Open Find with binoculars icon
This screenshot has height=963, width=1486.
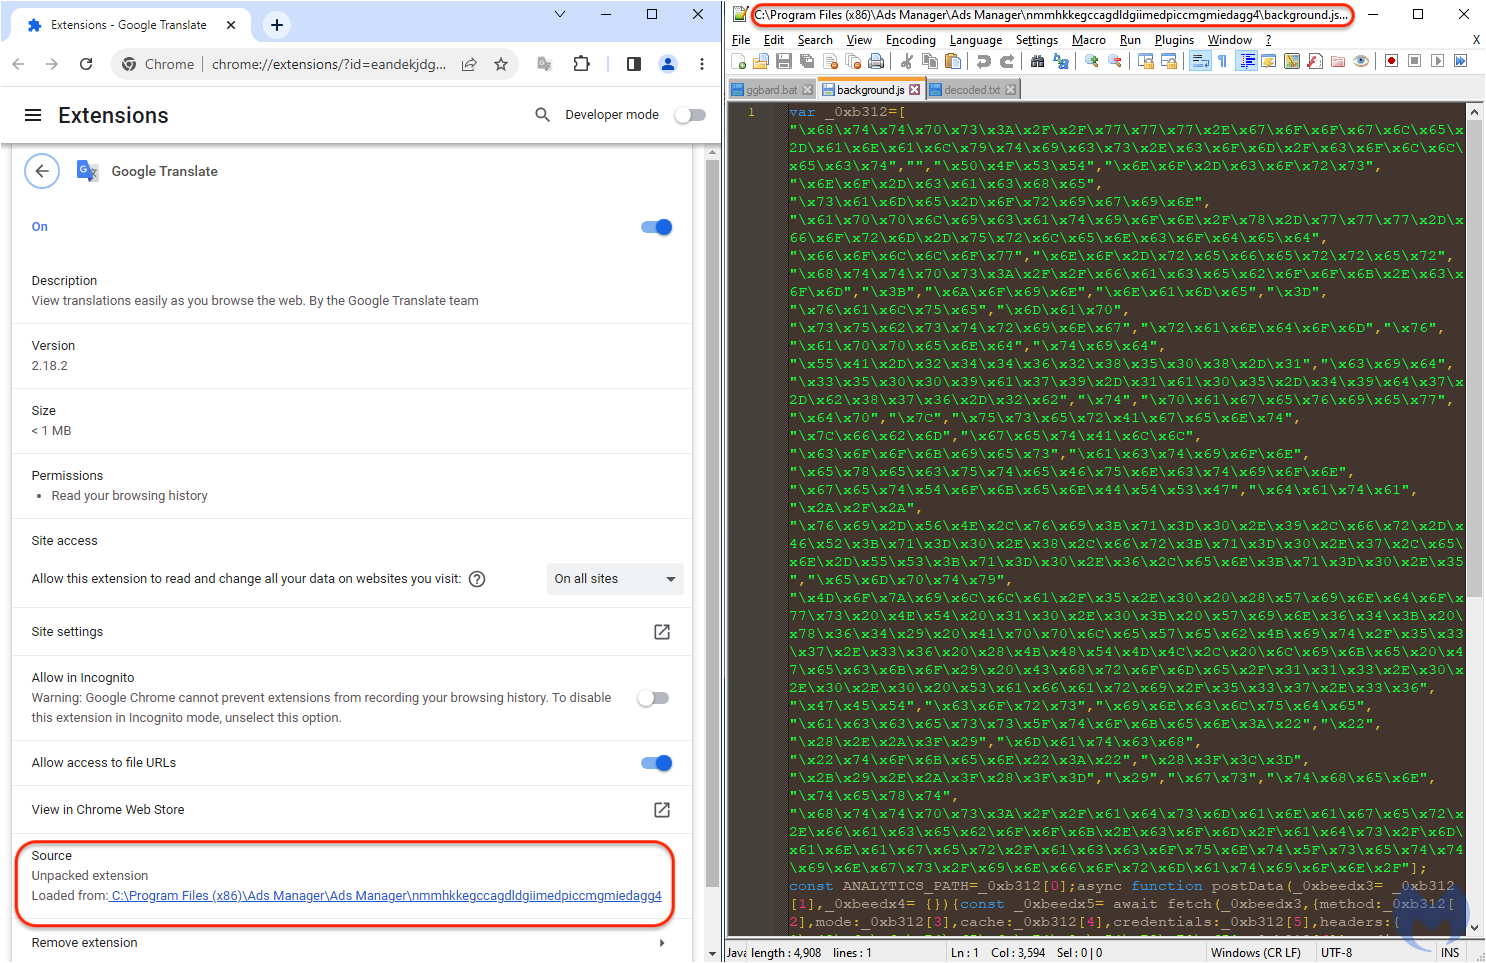coord(1038,61)
